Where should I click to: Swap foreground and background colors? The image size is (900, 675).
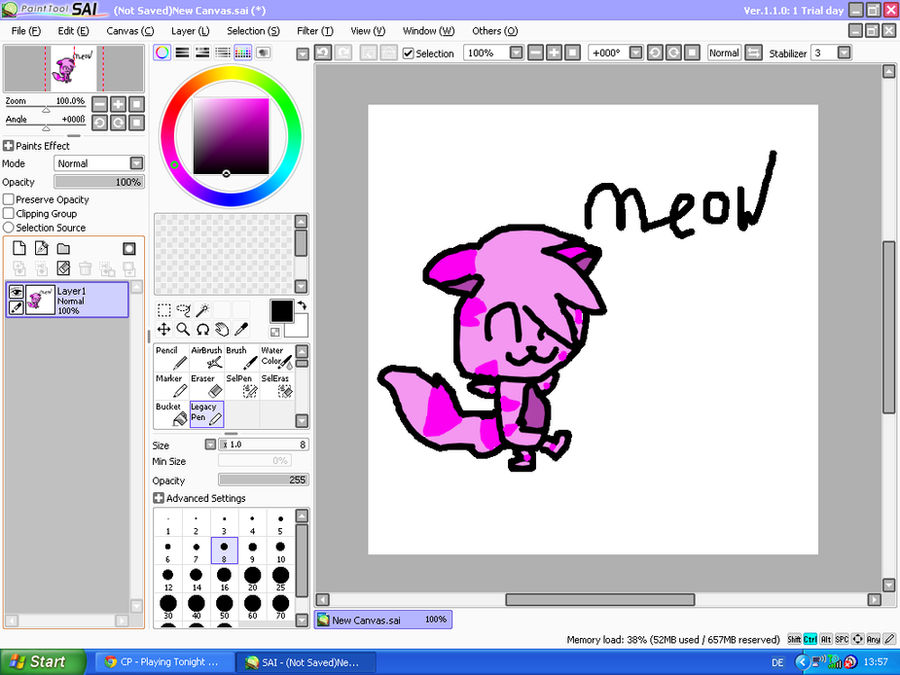tap(302, 305)
